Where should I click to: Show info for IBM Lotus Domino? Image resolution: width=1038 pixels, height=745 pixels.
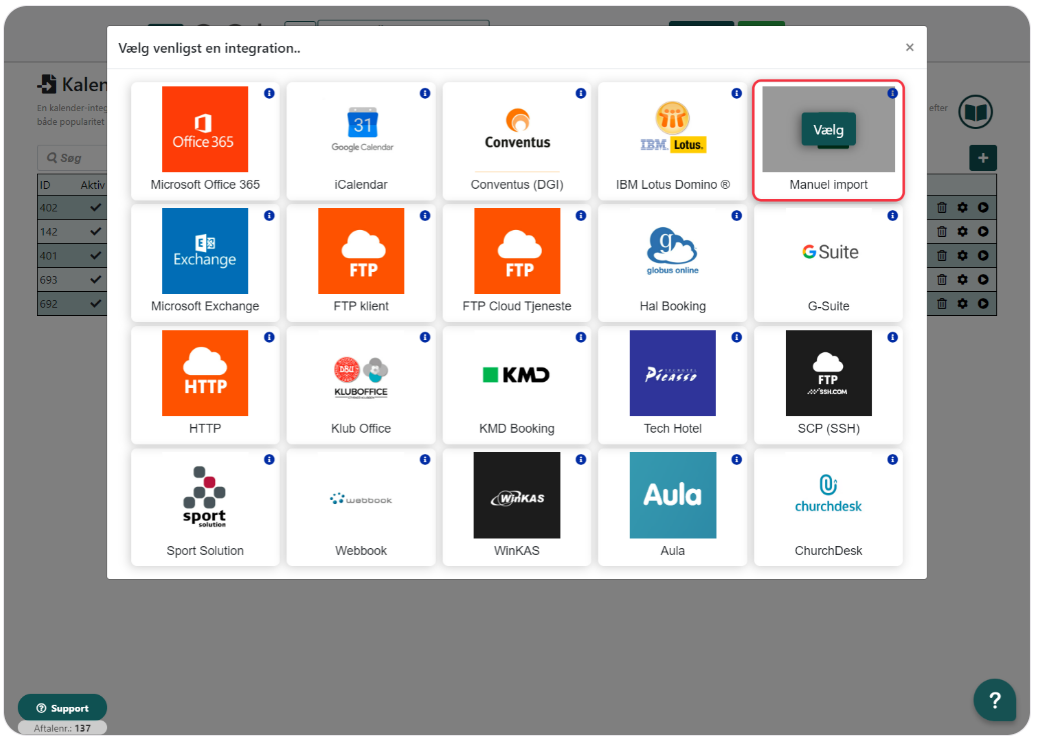(736, 93)
